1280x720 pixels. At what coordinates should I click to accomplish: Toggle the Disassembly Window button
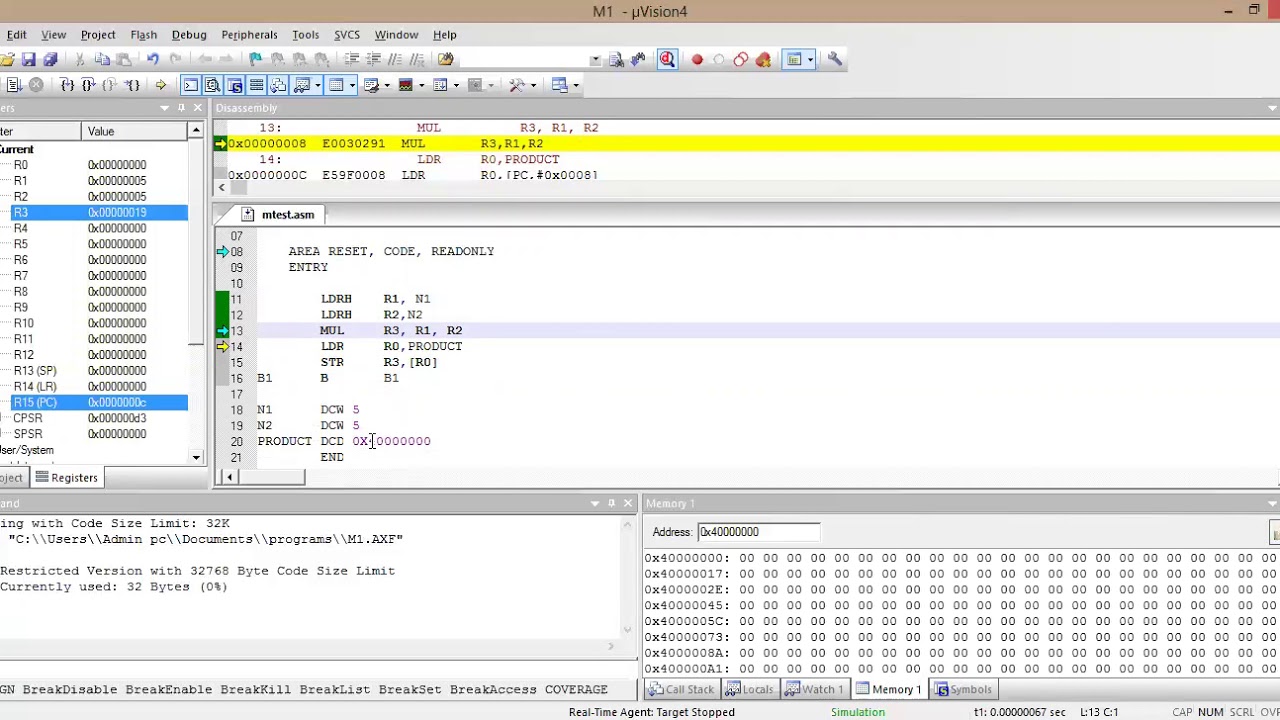click(x=212, y=85)
